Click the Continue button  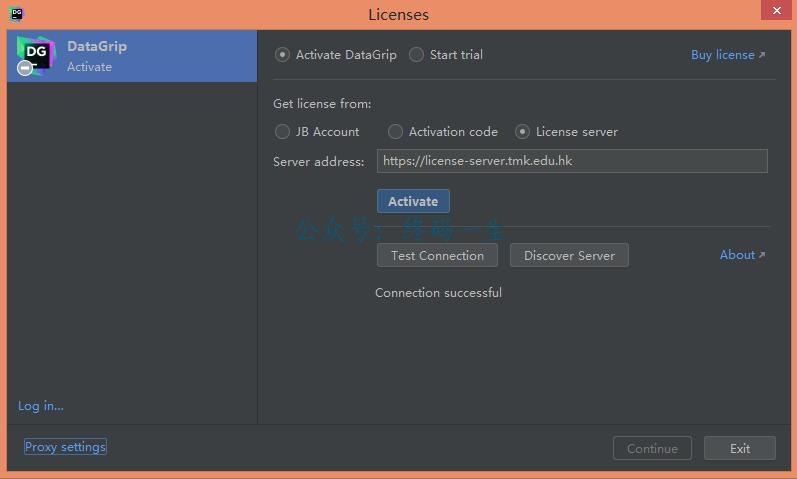coord(652,448)
